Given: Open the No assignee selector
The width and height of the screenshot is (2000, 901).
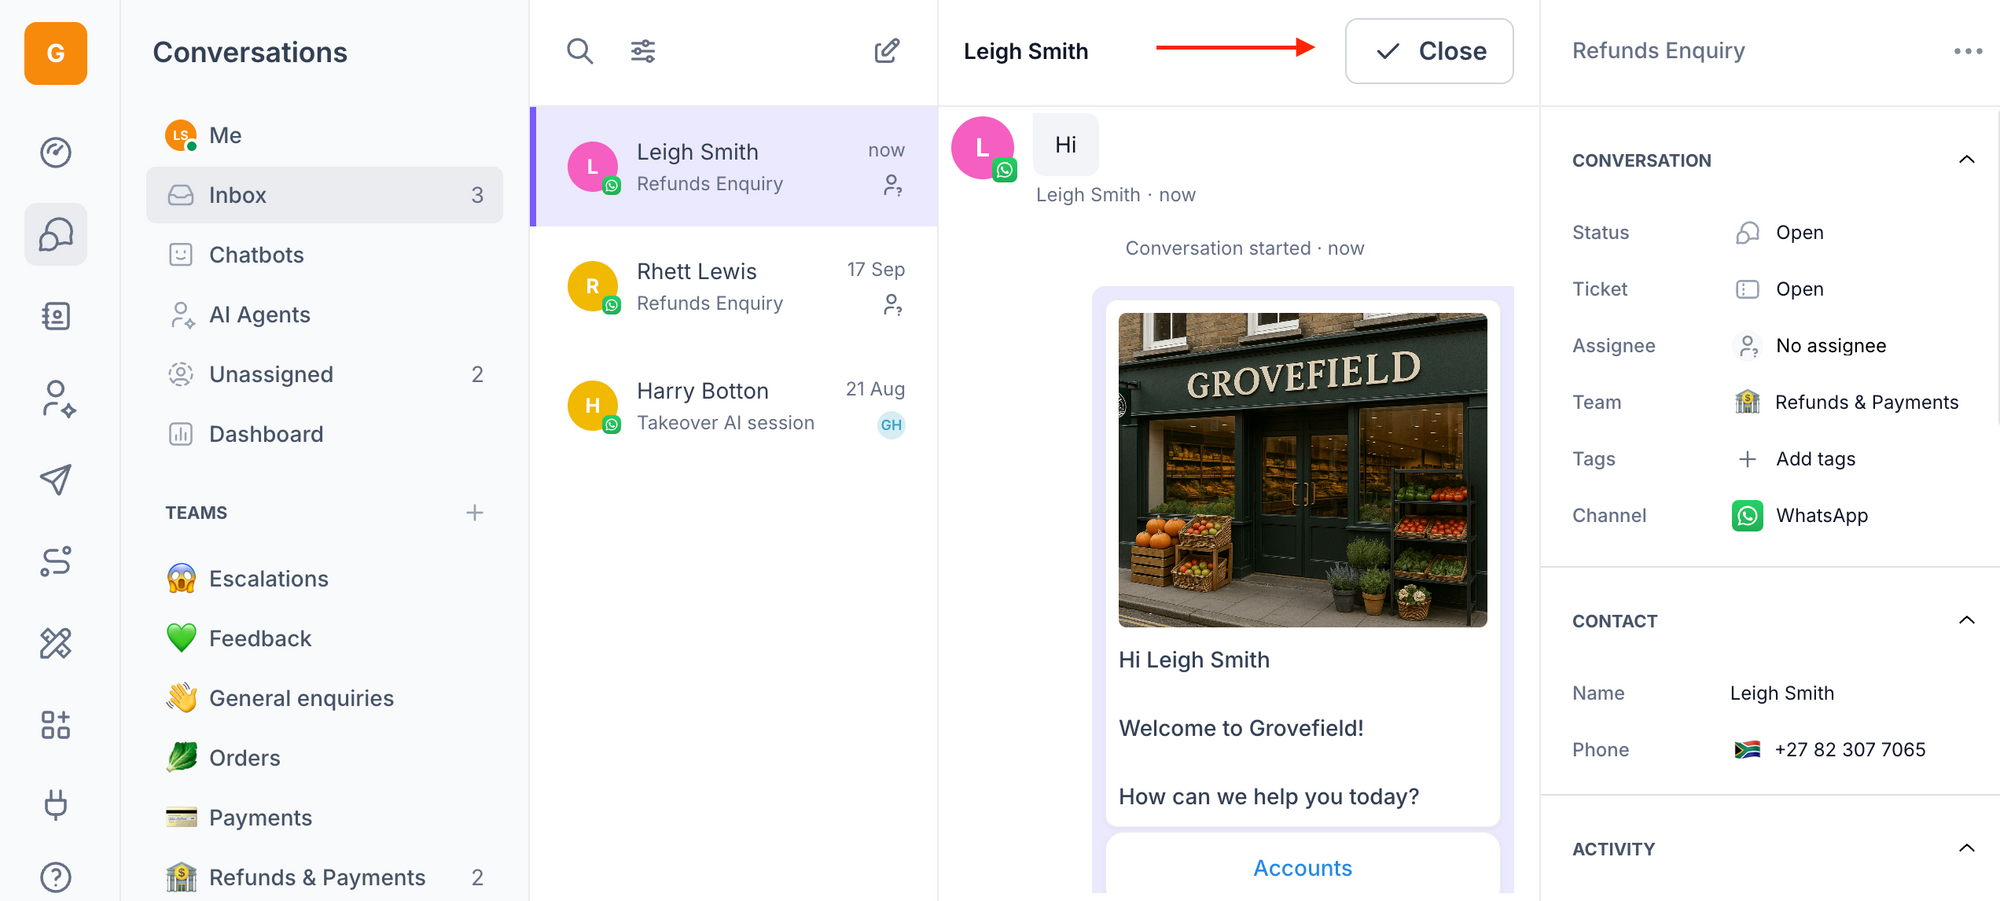Looking at the screenshot, I should pos(1830,346).
